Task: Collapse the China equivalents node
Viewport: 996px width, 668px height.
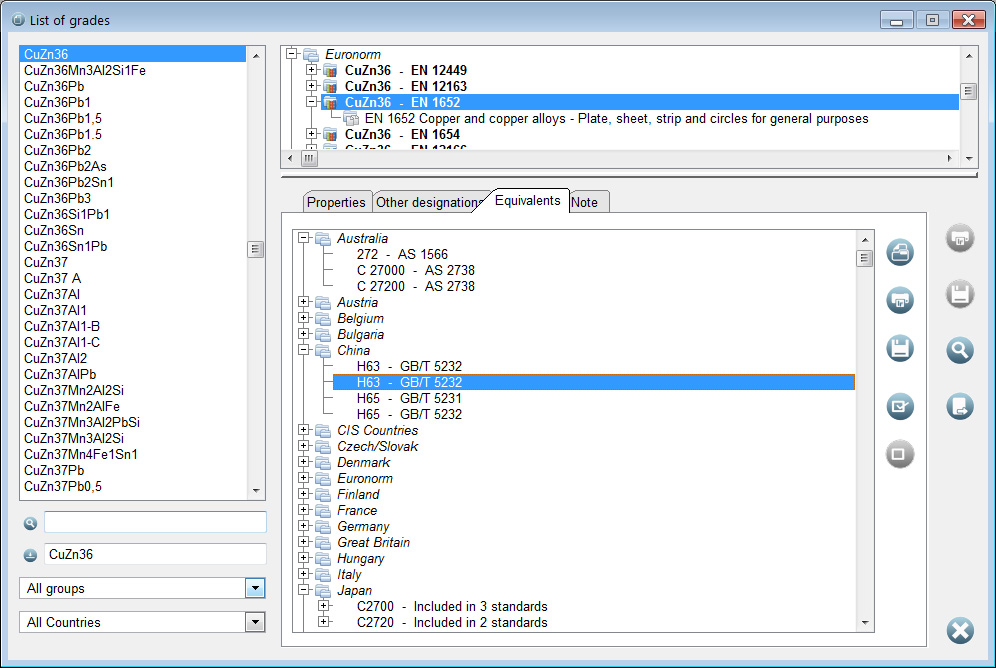Action: pyautogui.click(x=304, y=349)
